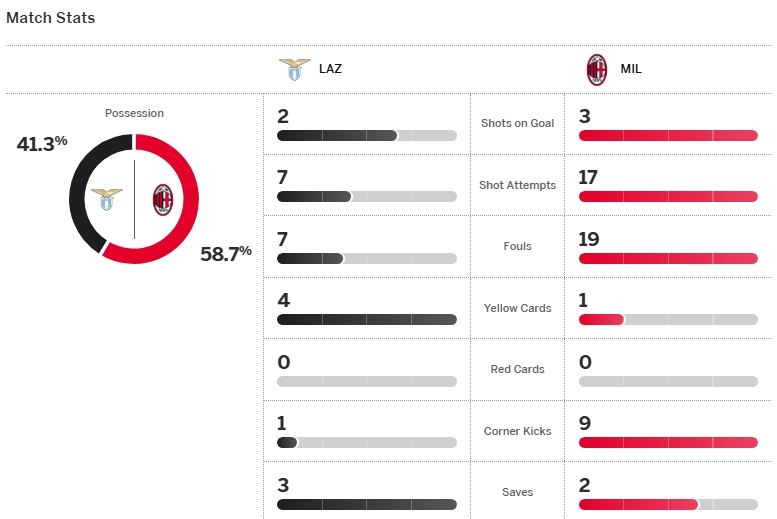Click Milan's Fouls value of 19

coord(592,239)
